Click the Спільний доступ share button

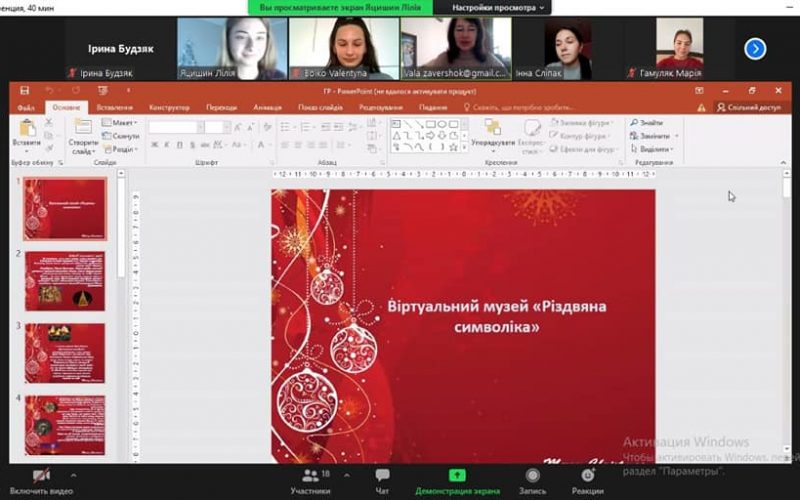pyautogui.click(x=748, y=107)
